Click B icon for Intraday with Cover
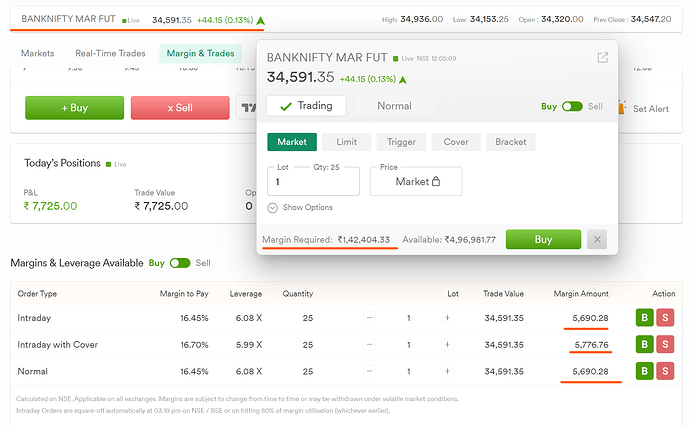The width and height of the screenshot is (690, 426). [645, 345]
